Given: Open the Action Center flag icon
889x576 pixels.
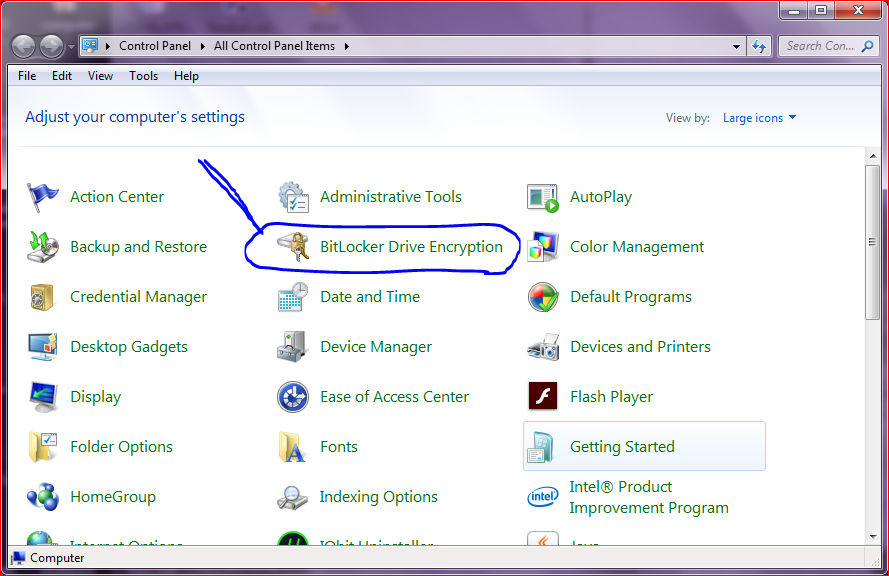Looking at the screenshot, I should (43, 197).
